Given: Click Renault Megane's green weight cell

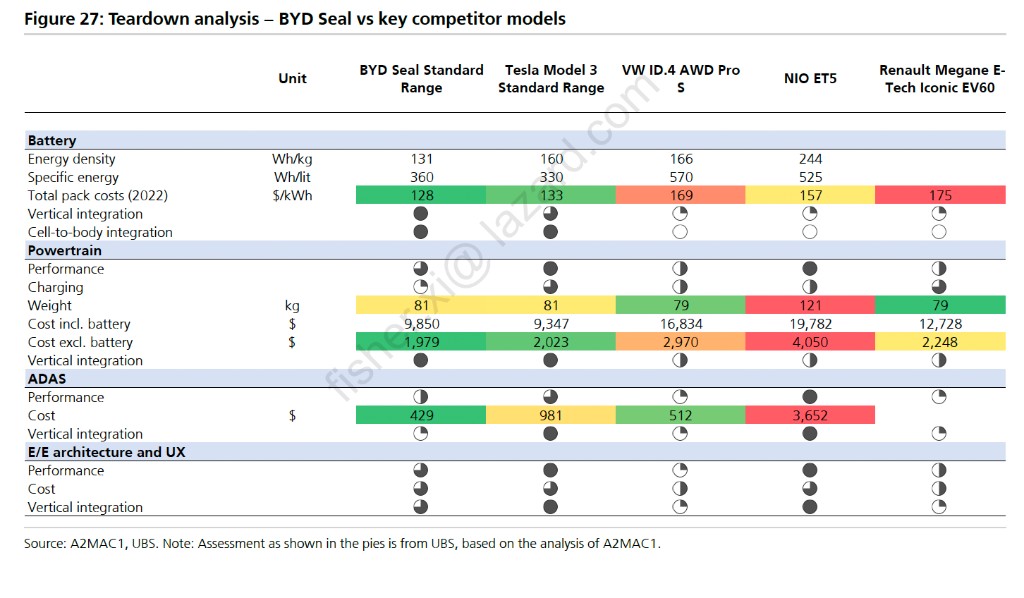Looking at the screenshot, I should (x=939, y=306).
